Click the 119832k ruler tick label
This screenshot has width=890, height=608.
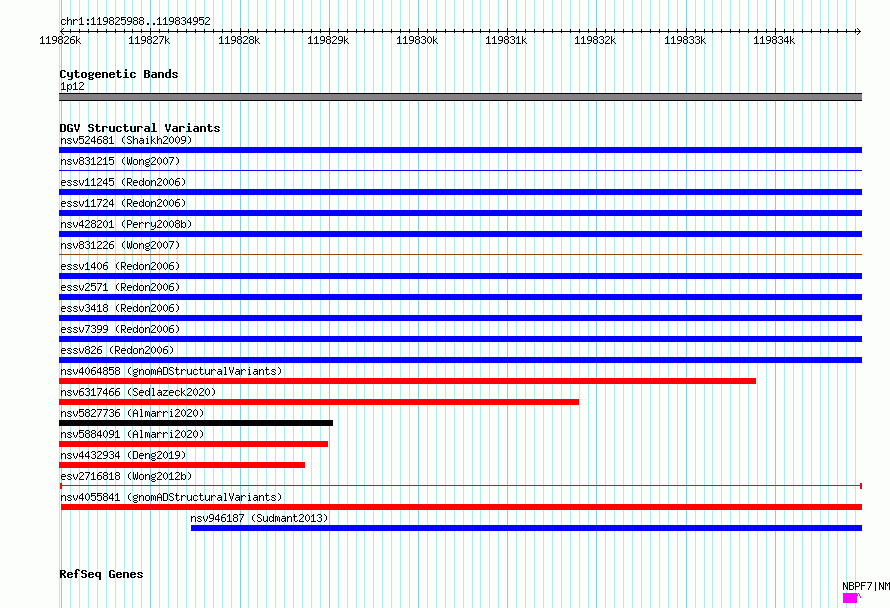[595, 40]
